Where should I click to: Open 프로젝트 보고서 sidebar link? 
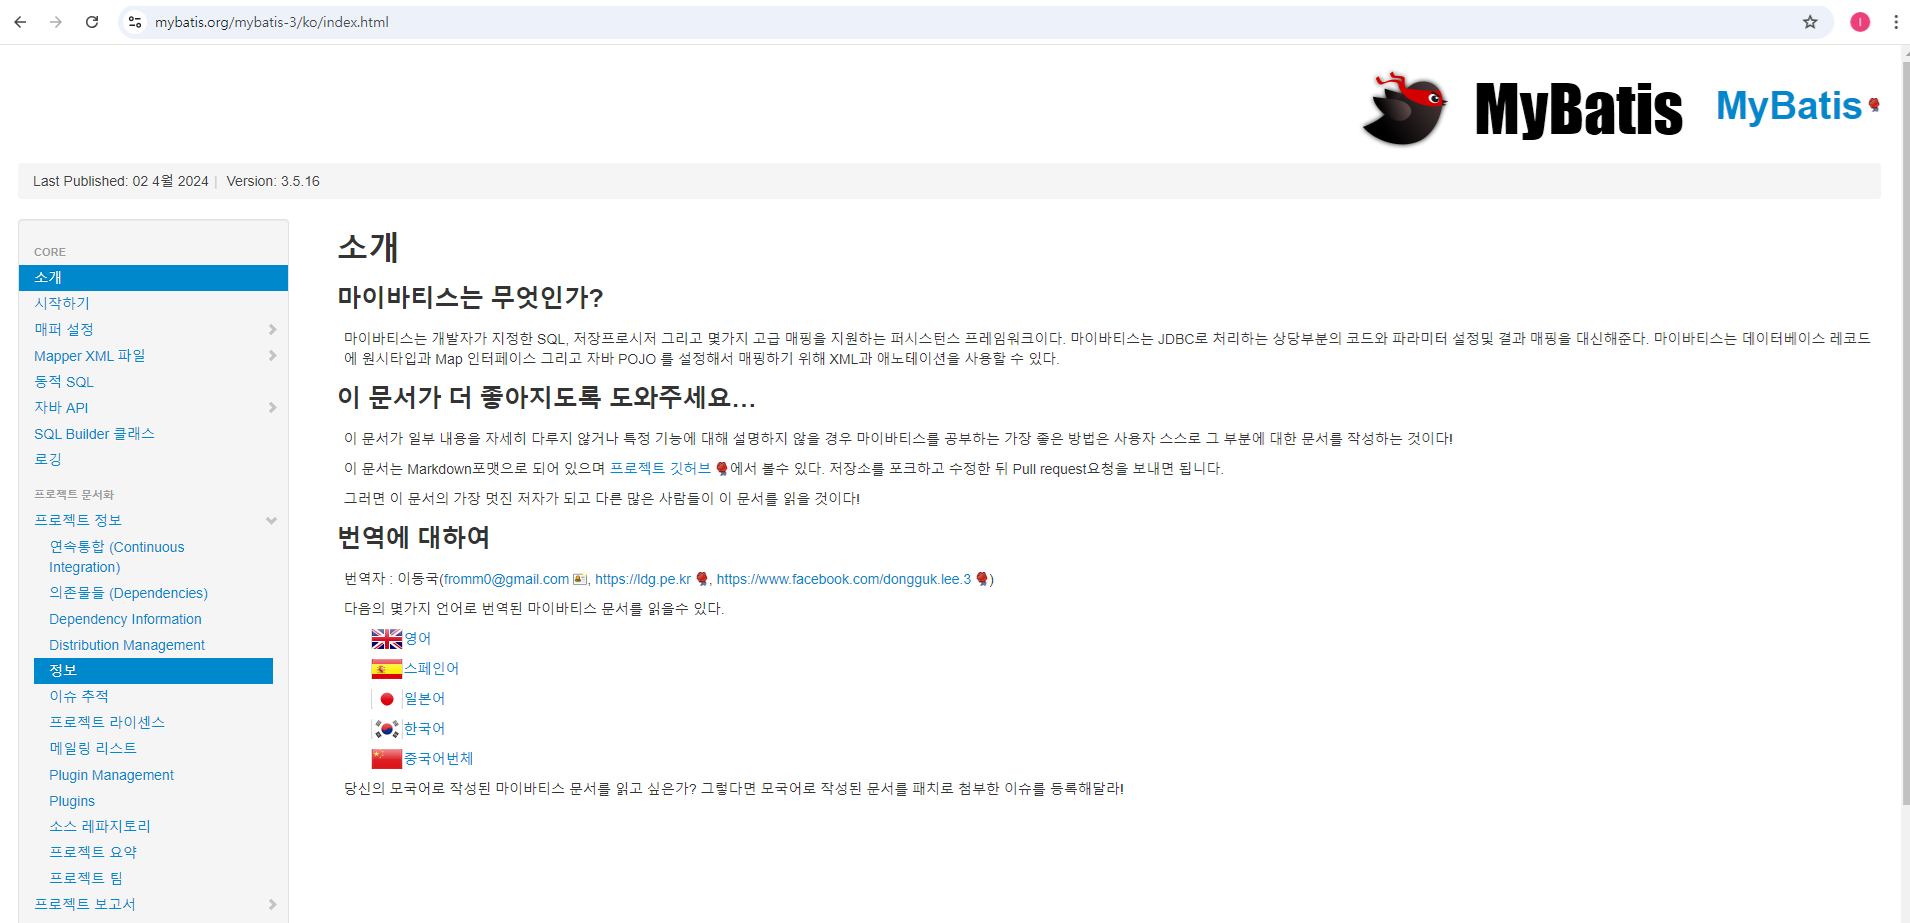(85, 904)
